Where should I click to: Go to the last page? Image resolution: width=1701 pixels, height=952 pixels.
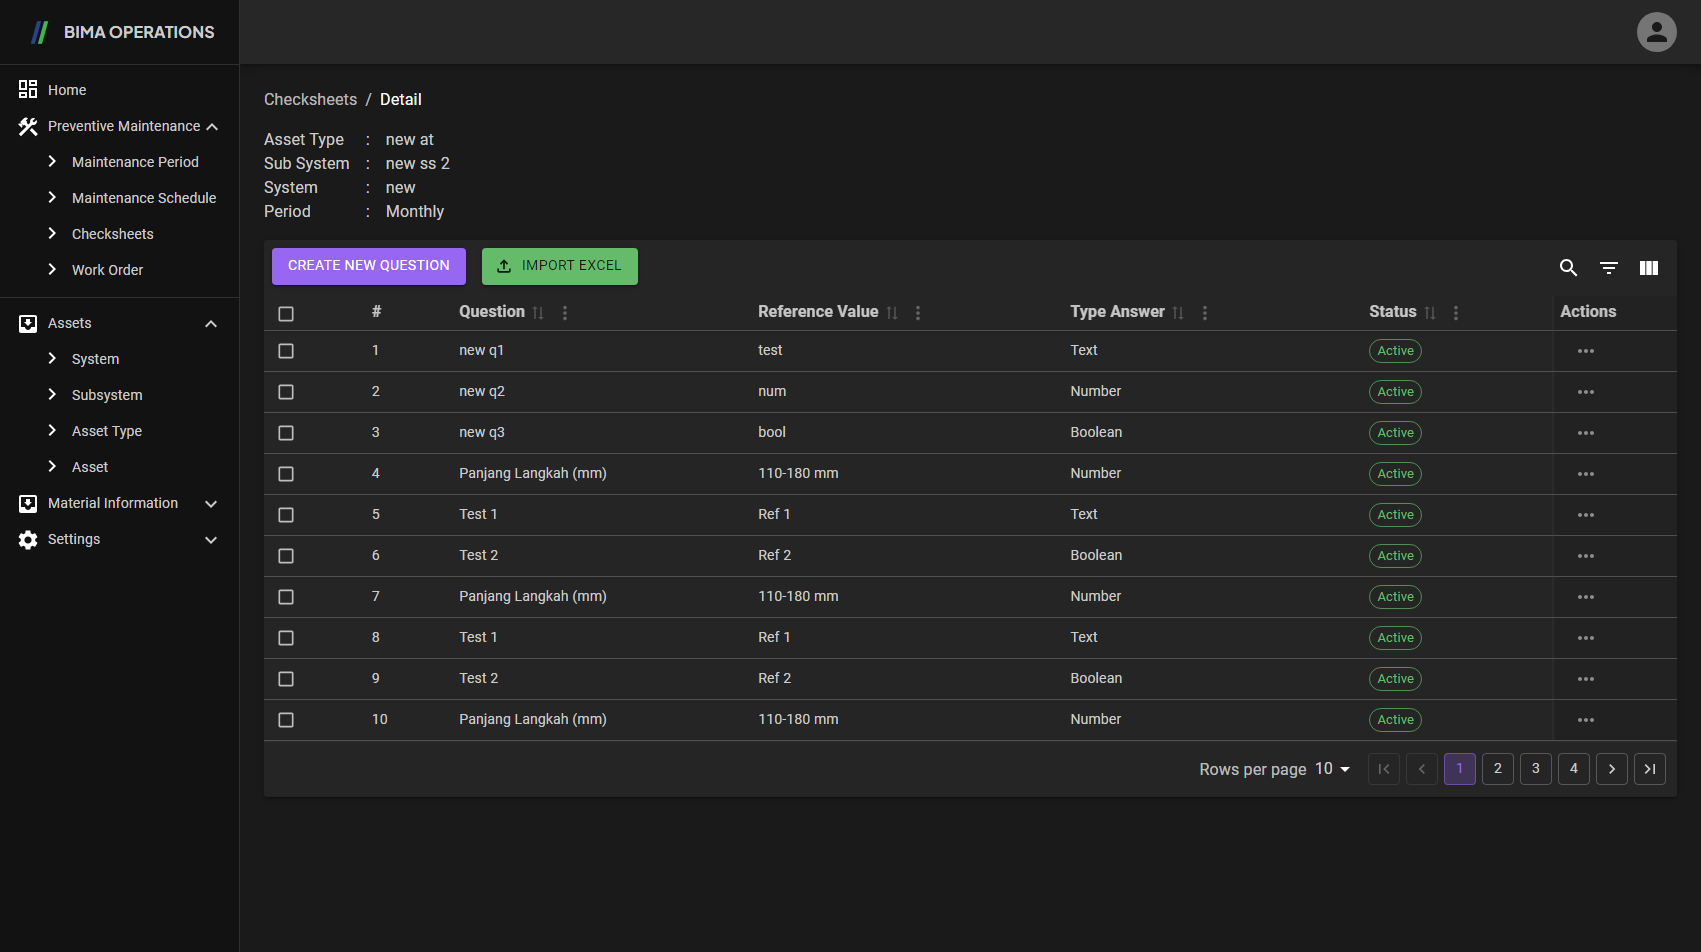point(1649,769)
